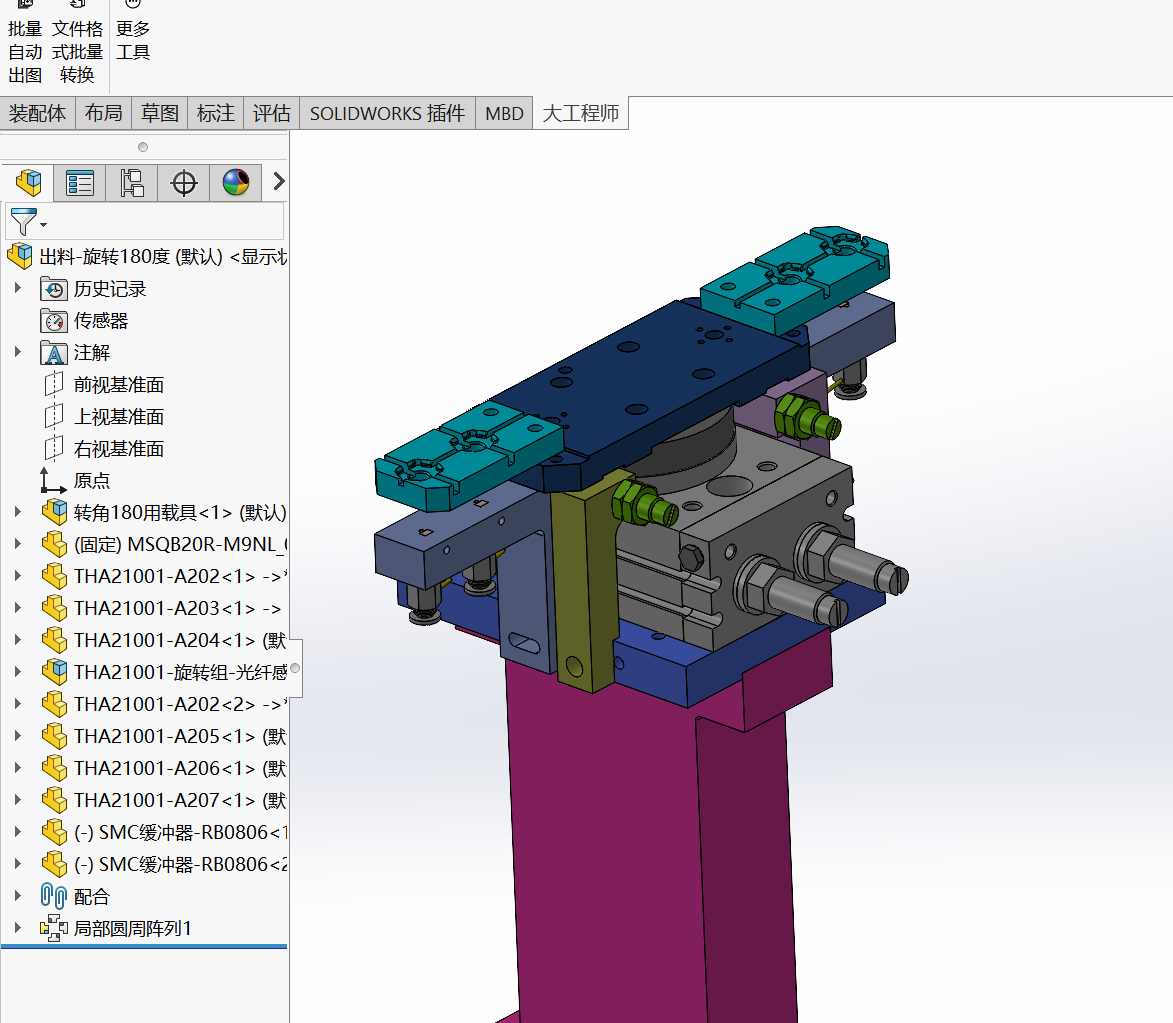Image resolution: width=1173 pixels, height=1023 pixels.
Task: Select the 原点 origin icon
Action: point(52,480)
